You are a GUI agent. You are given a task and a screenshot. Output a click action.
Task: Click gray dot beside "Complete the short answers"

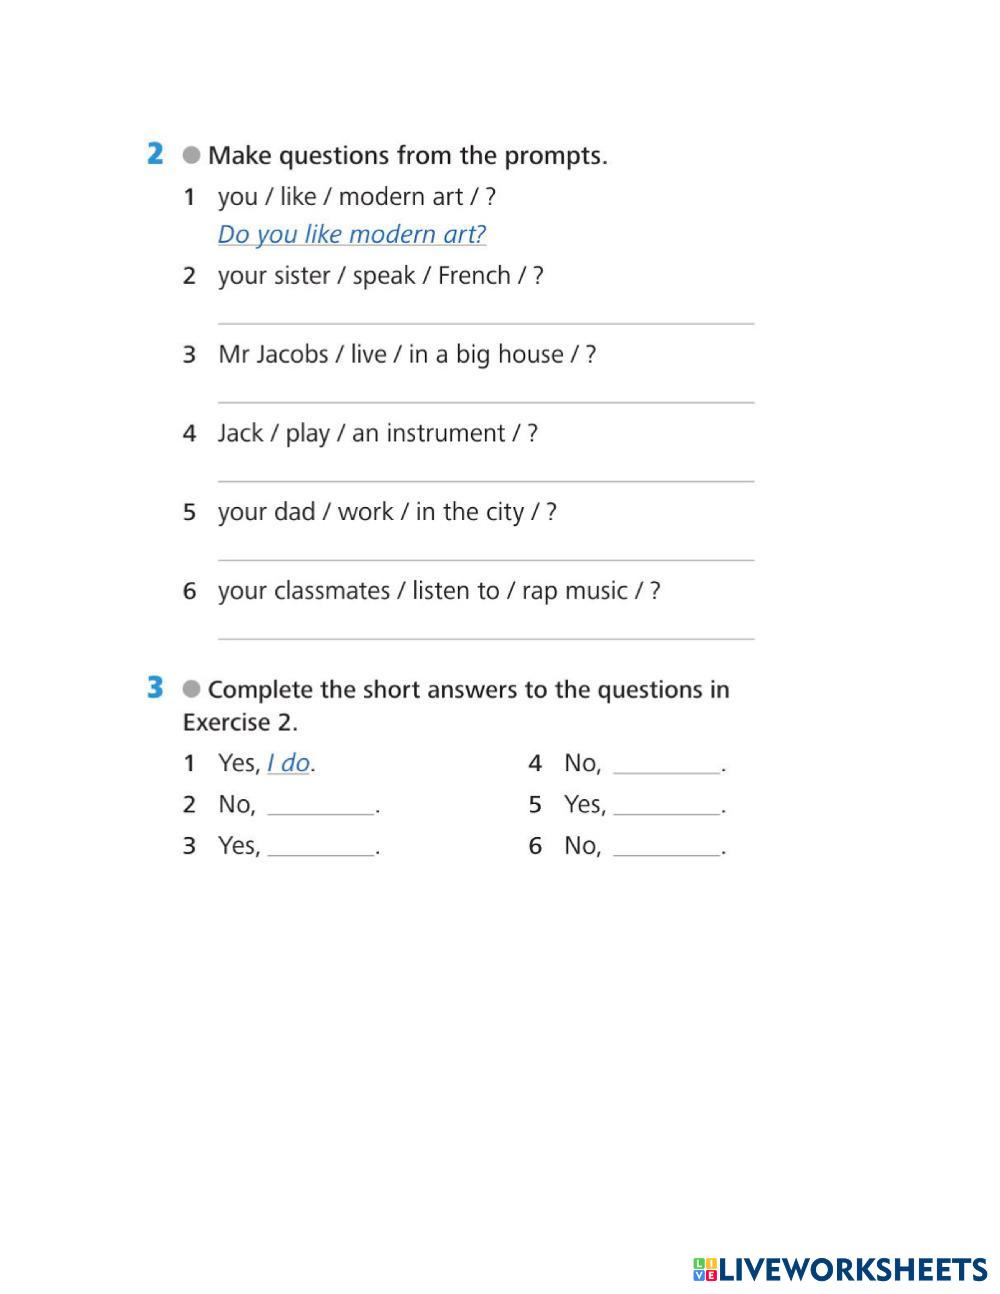tap(191, 689)
